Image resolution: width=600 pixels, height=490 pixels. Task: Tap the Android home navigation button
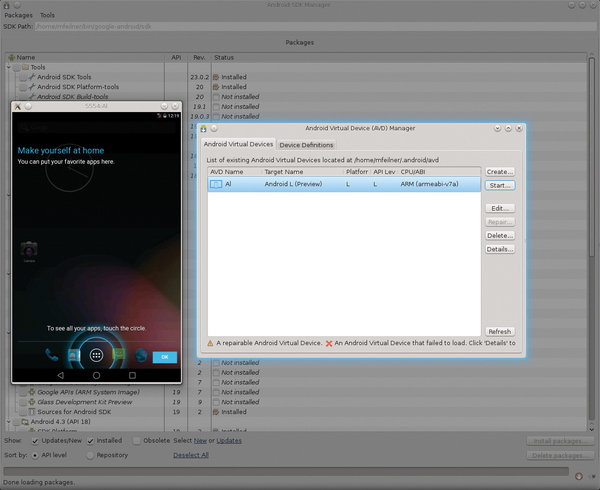[96, 375]
